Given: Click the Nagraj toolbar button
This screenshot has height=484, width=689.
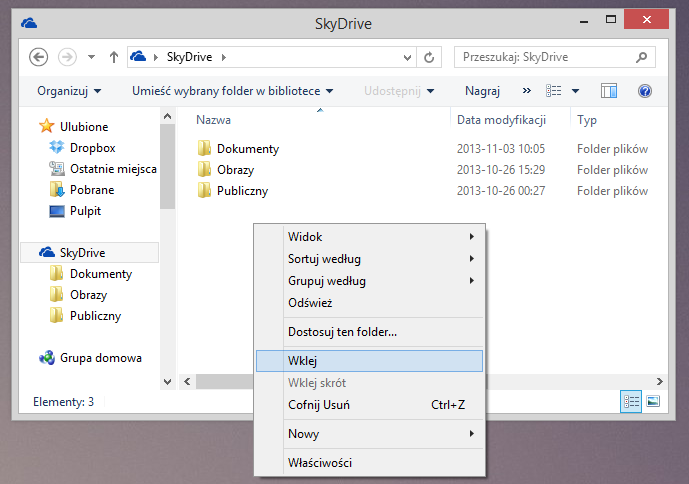Looking at the screenshot, I should point(482,91).
